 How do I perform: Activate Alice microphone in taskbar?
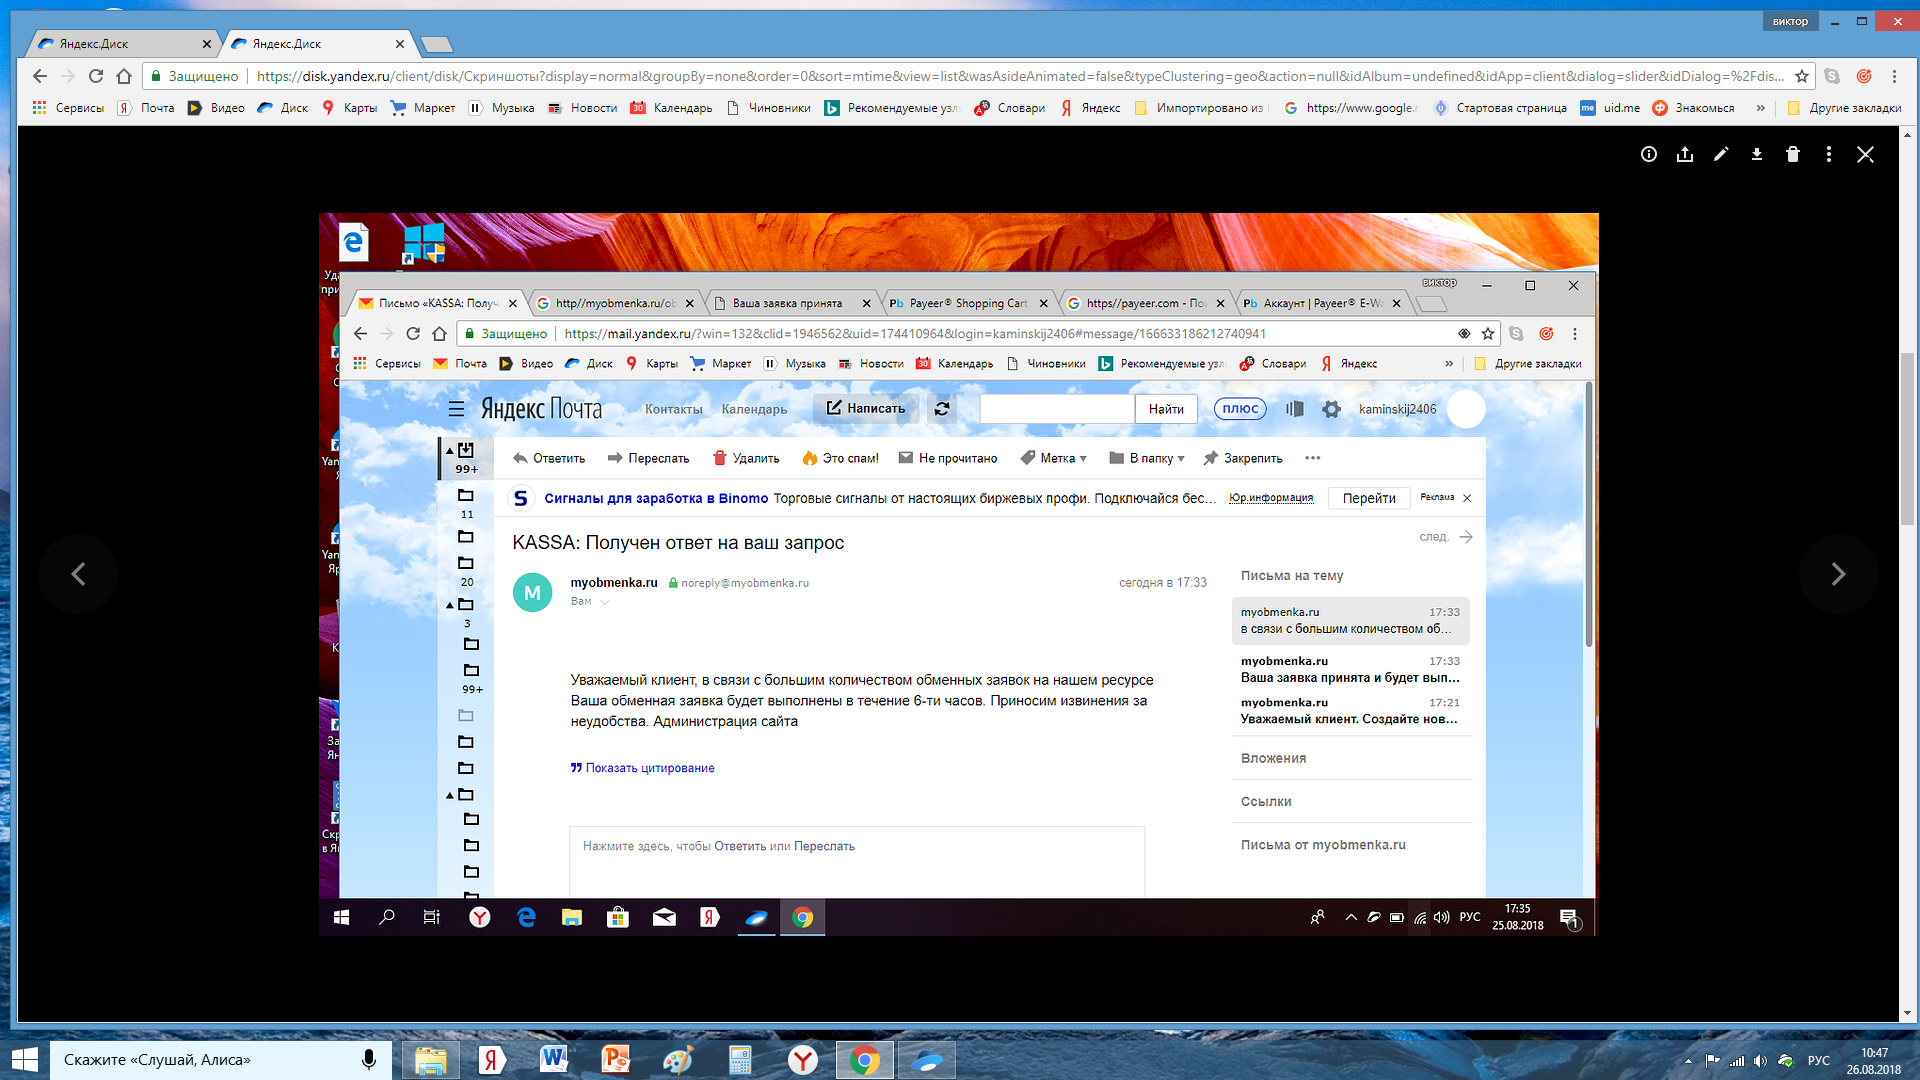click(369, 1059)
